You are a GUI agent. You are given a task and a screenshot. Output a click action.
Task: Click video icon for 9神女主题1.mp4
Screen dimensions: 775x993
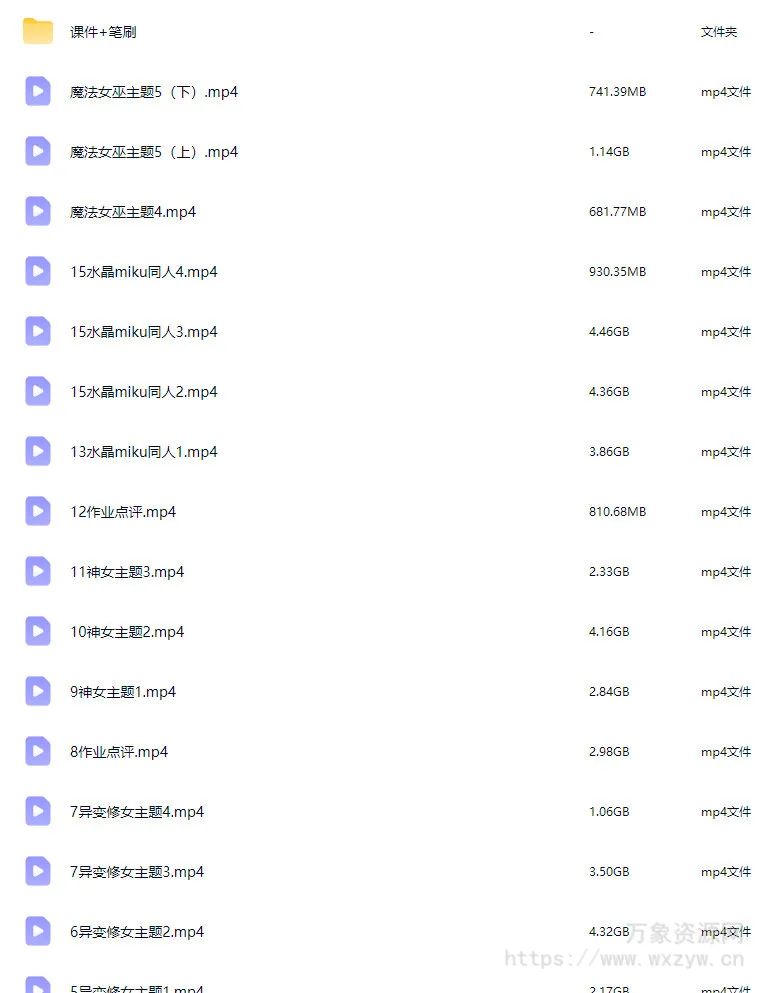[x=38, y=692]
